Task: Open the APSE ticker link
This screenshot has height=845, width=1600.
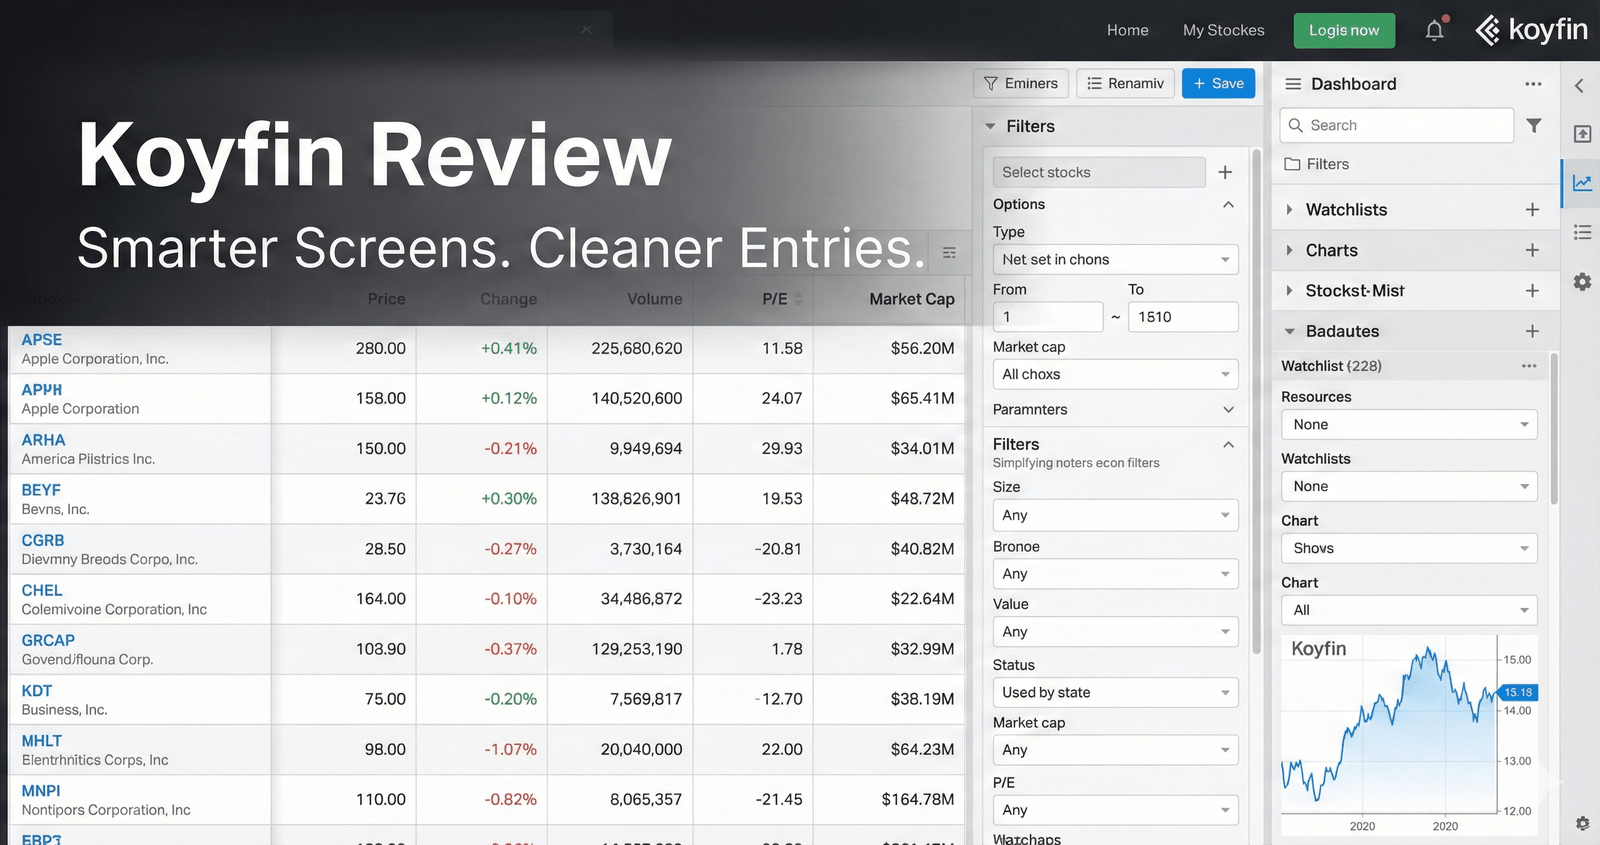Action: [x=42, y=340]
